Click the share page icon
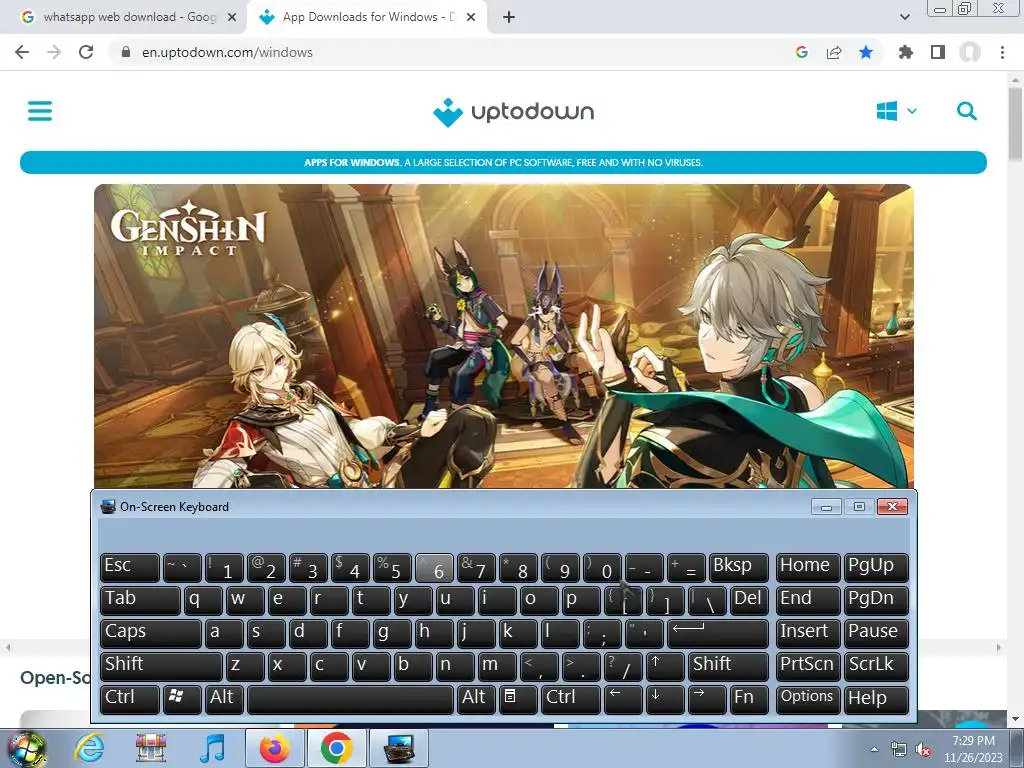The width and height of the screenshot is (1024, 768). tap(834, 52)
